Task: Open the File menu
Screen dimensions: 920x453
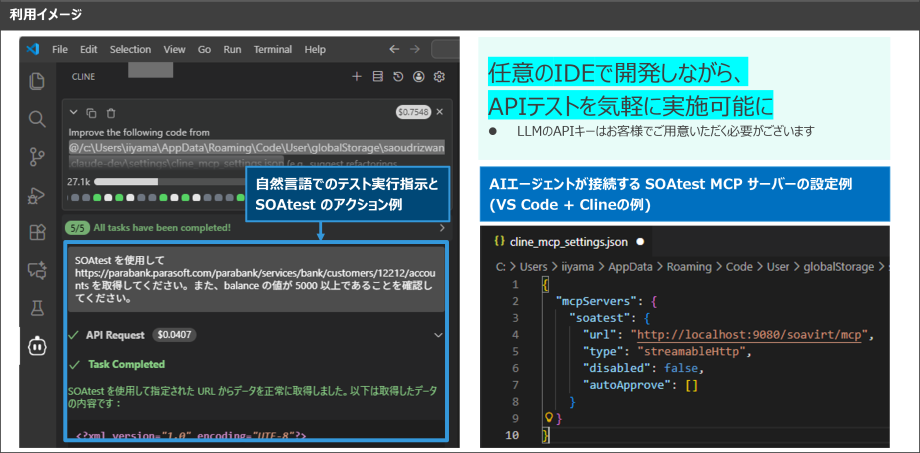Action: pos(60,50)
